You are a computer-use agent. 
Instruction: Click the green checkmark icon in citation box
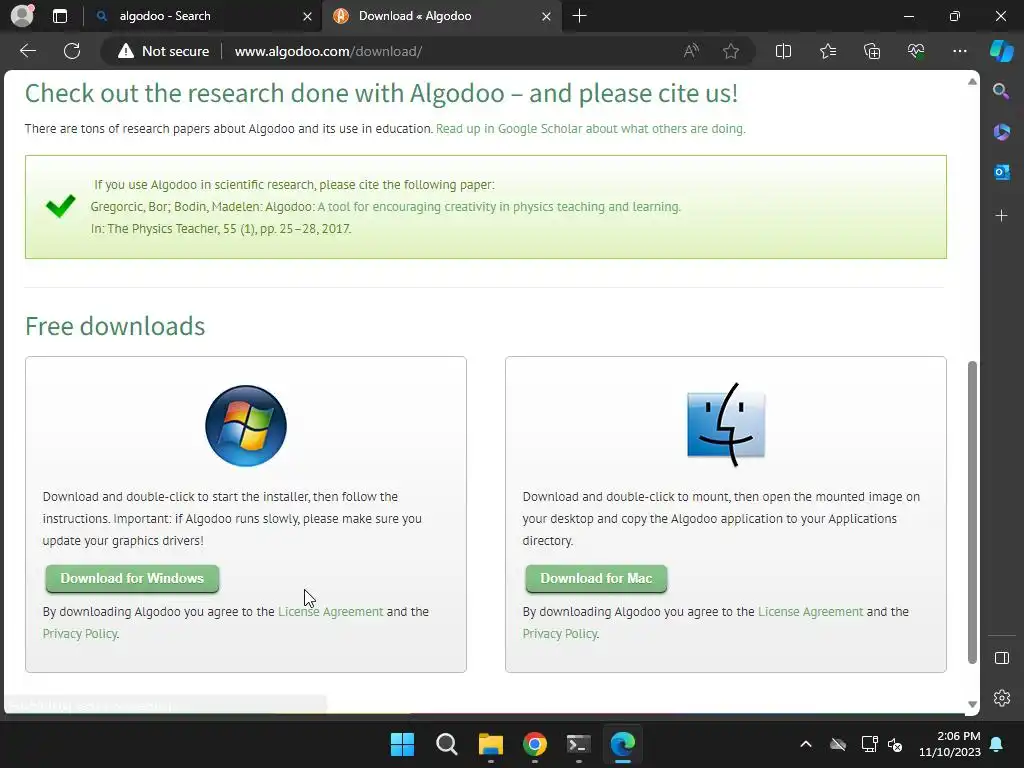(61, 206)
